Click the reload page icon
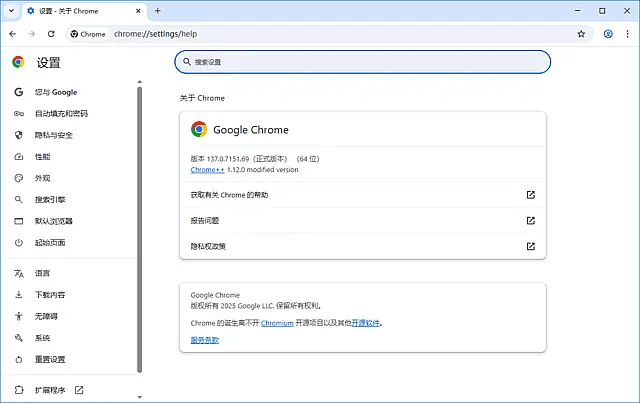Viewport: 640px width, 403px height. (51, 34)
